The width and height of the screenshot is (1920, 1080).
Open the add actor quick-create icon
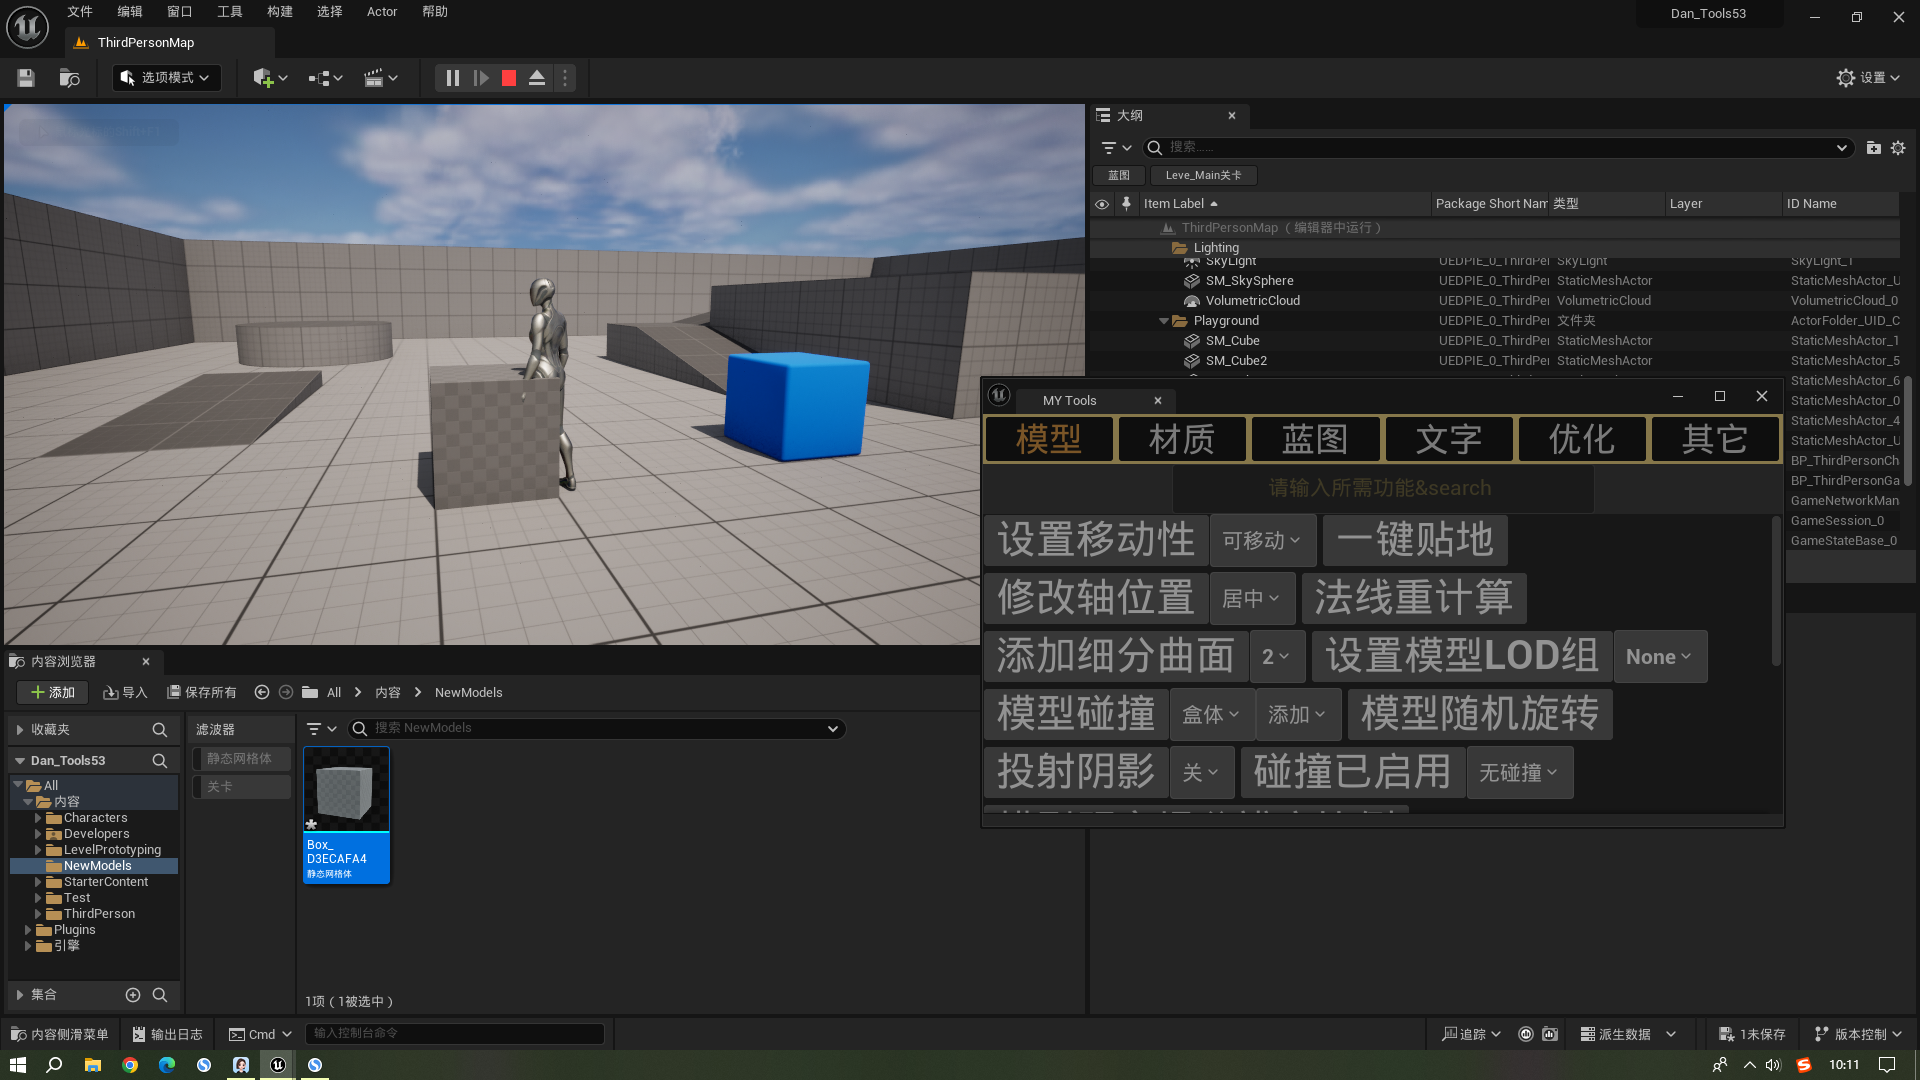pyautogui.click(x=270, y=78)
